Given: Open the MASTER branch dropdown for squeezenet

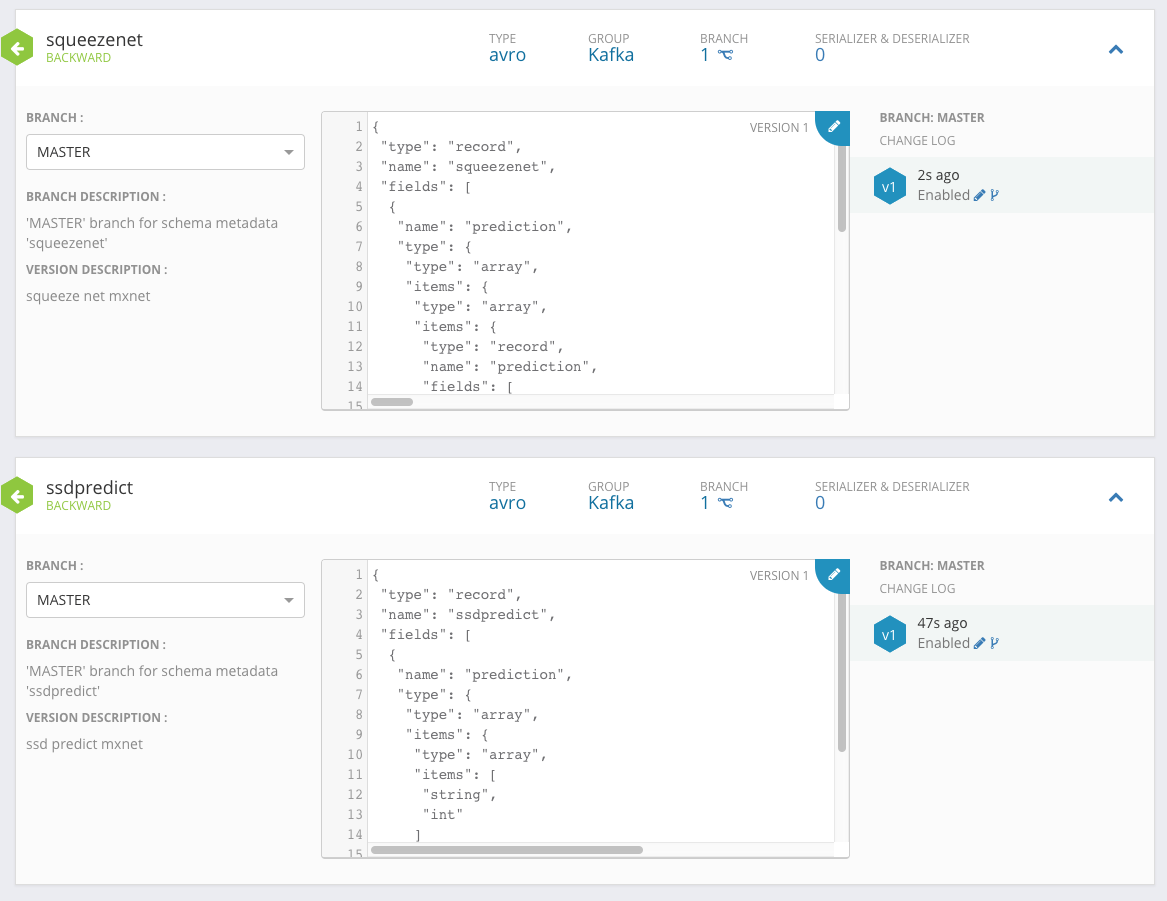Looking at the screenshot, I should 165,152.
